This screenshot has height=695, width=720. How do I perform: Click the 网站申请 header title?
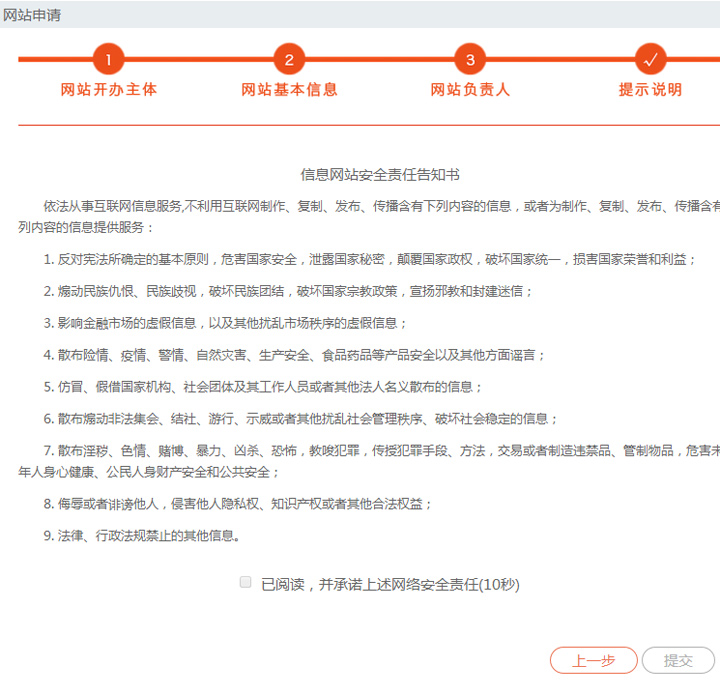30,13
